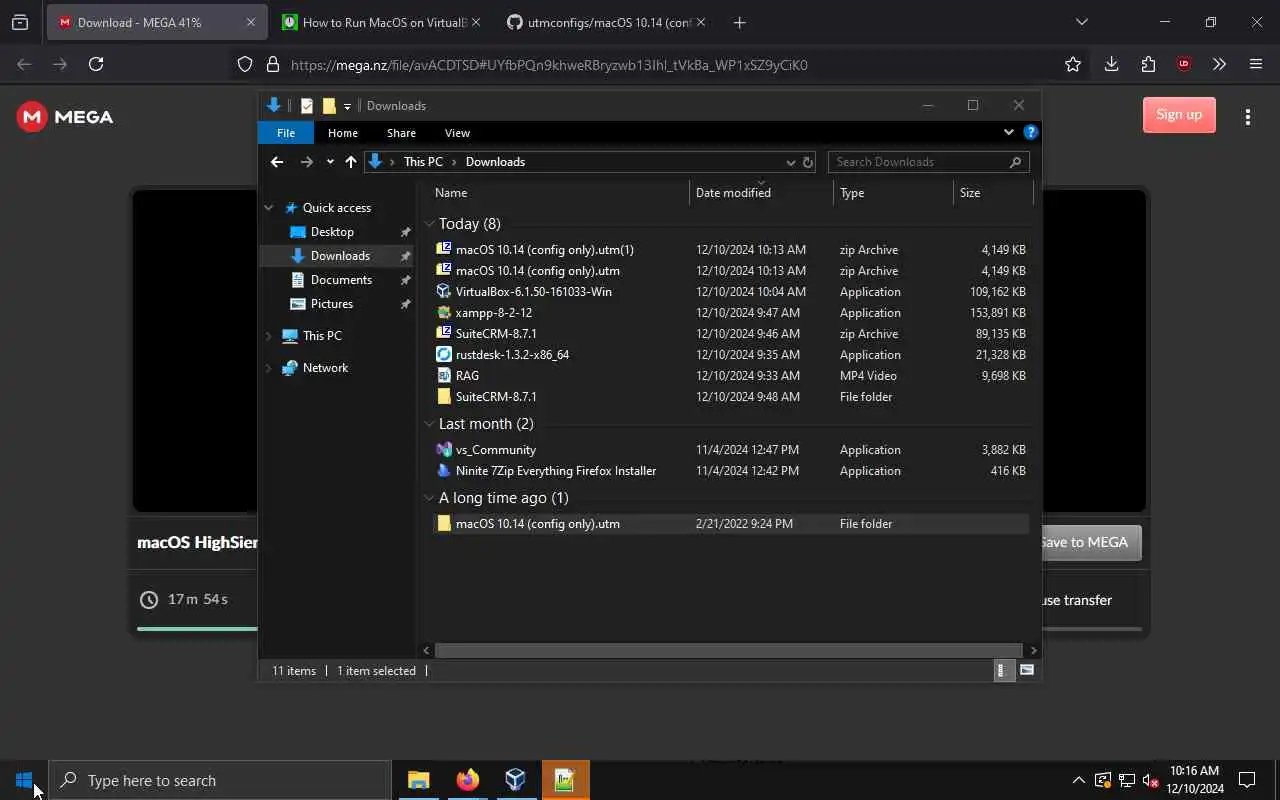
Task: Open File Explorer from the taskbar
Action: coord(418,780)
